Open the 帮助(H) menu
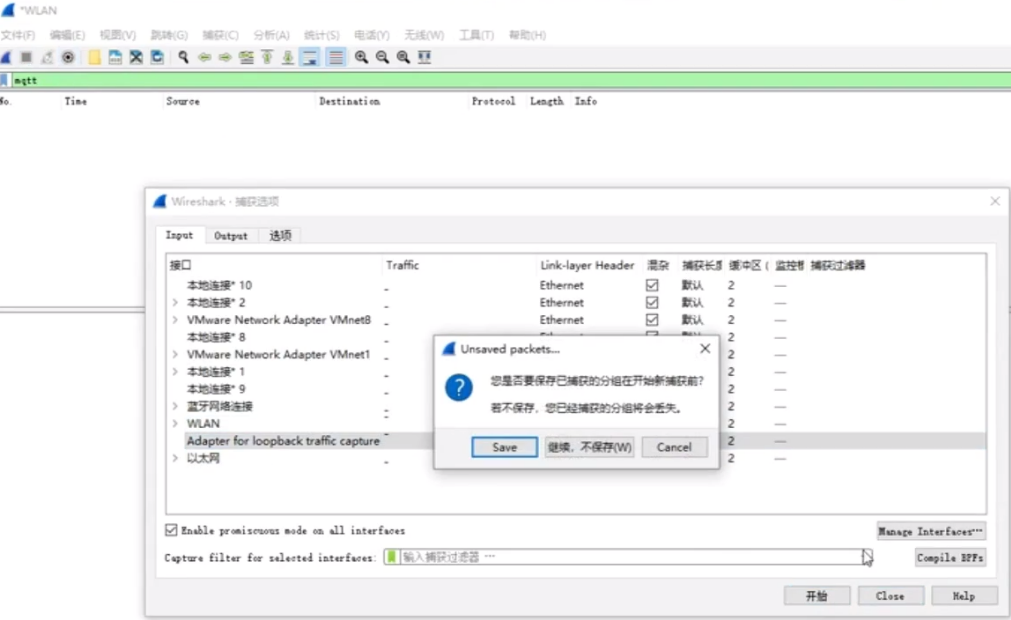1011x620 pixels. (527, 35)
